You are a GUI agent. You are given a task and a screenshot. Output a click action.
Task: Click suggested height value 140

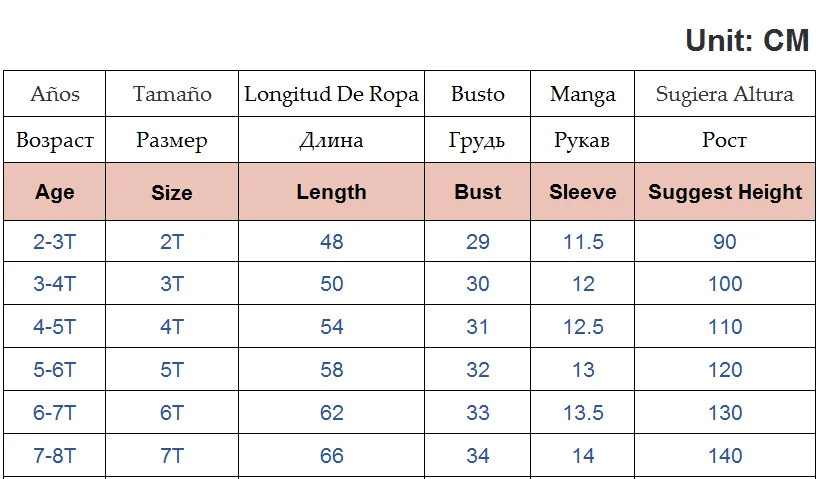pyautogui.click(x=725, y=456)
